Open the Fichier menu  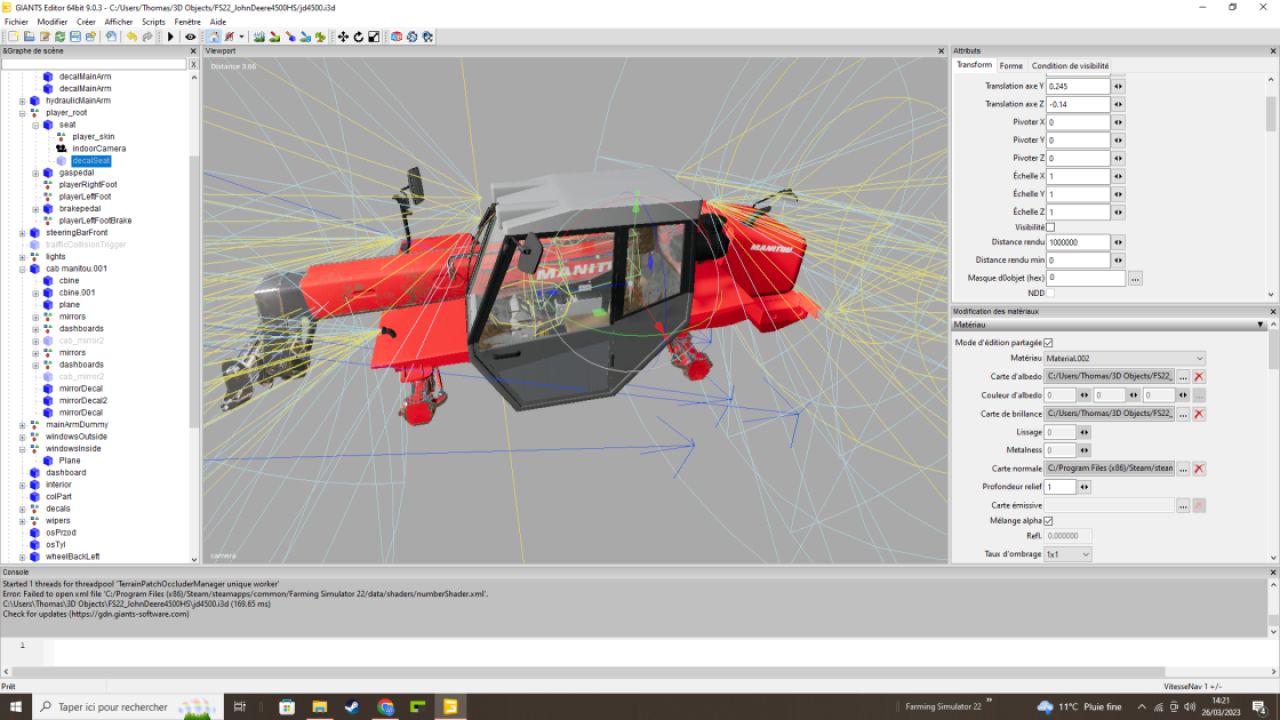tap(16, 21)
